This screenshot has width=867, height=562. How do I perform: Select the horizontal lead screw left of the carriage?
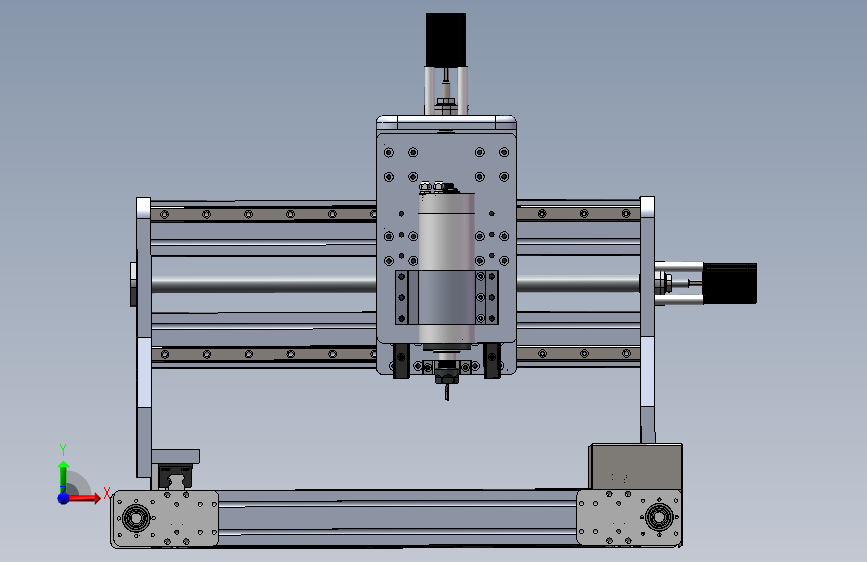(264, 284)
